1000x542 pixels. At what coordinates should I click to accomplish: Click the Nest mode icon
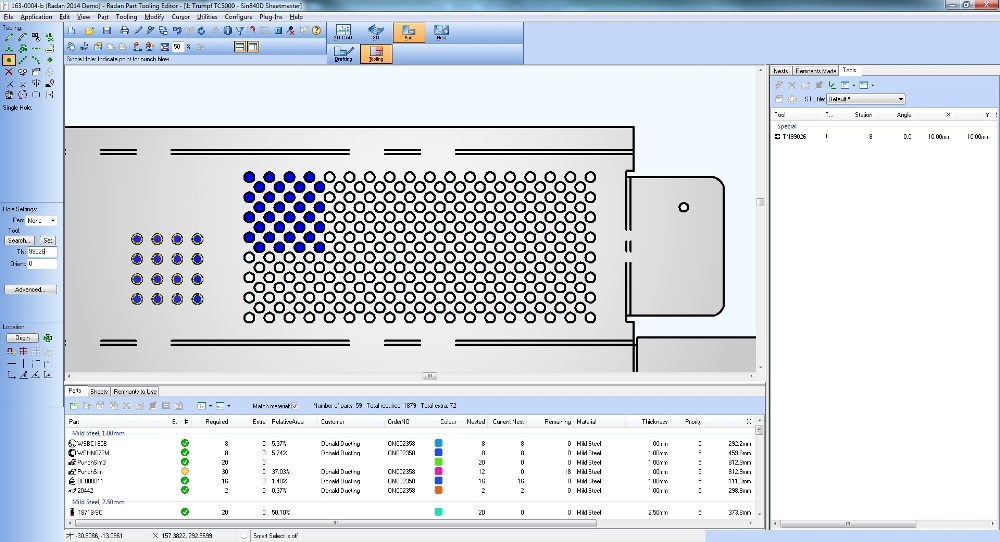441,32
